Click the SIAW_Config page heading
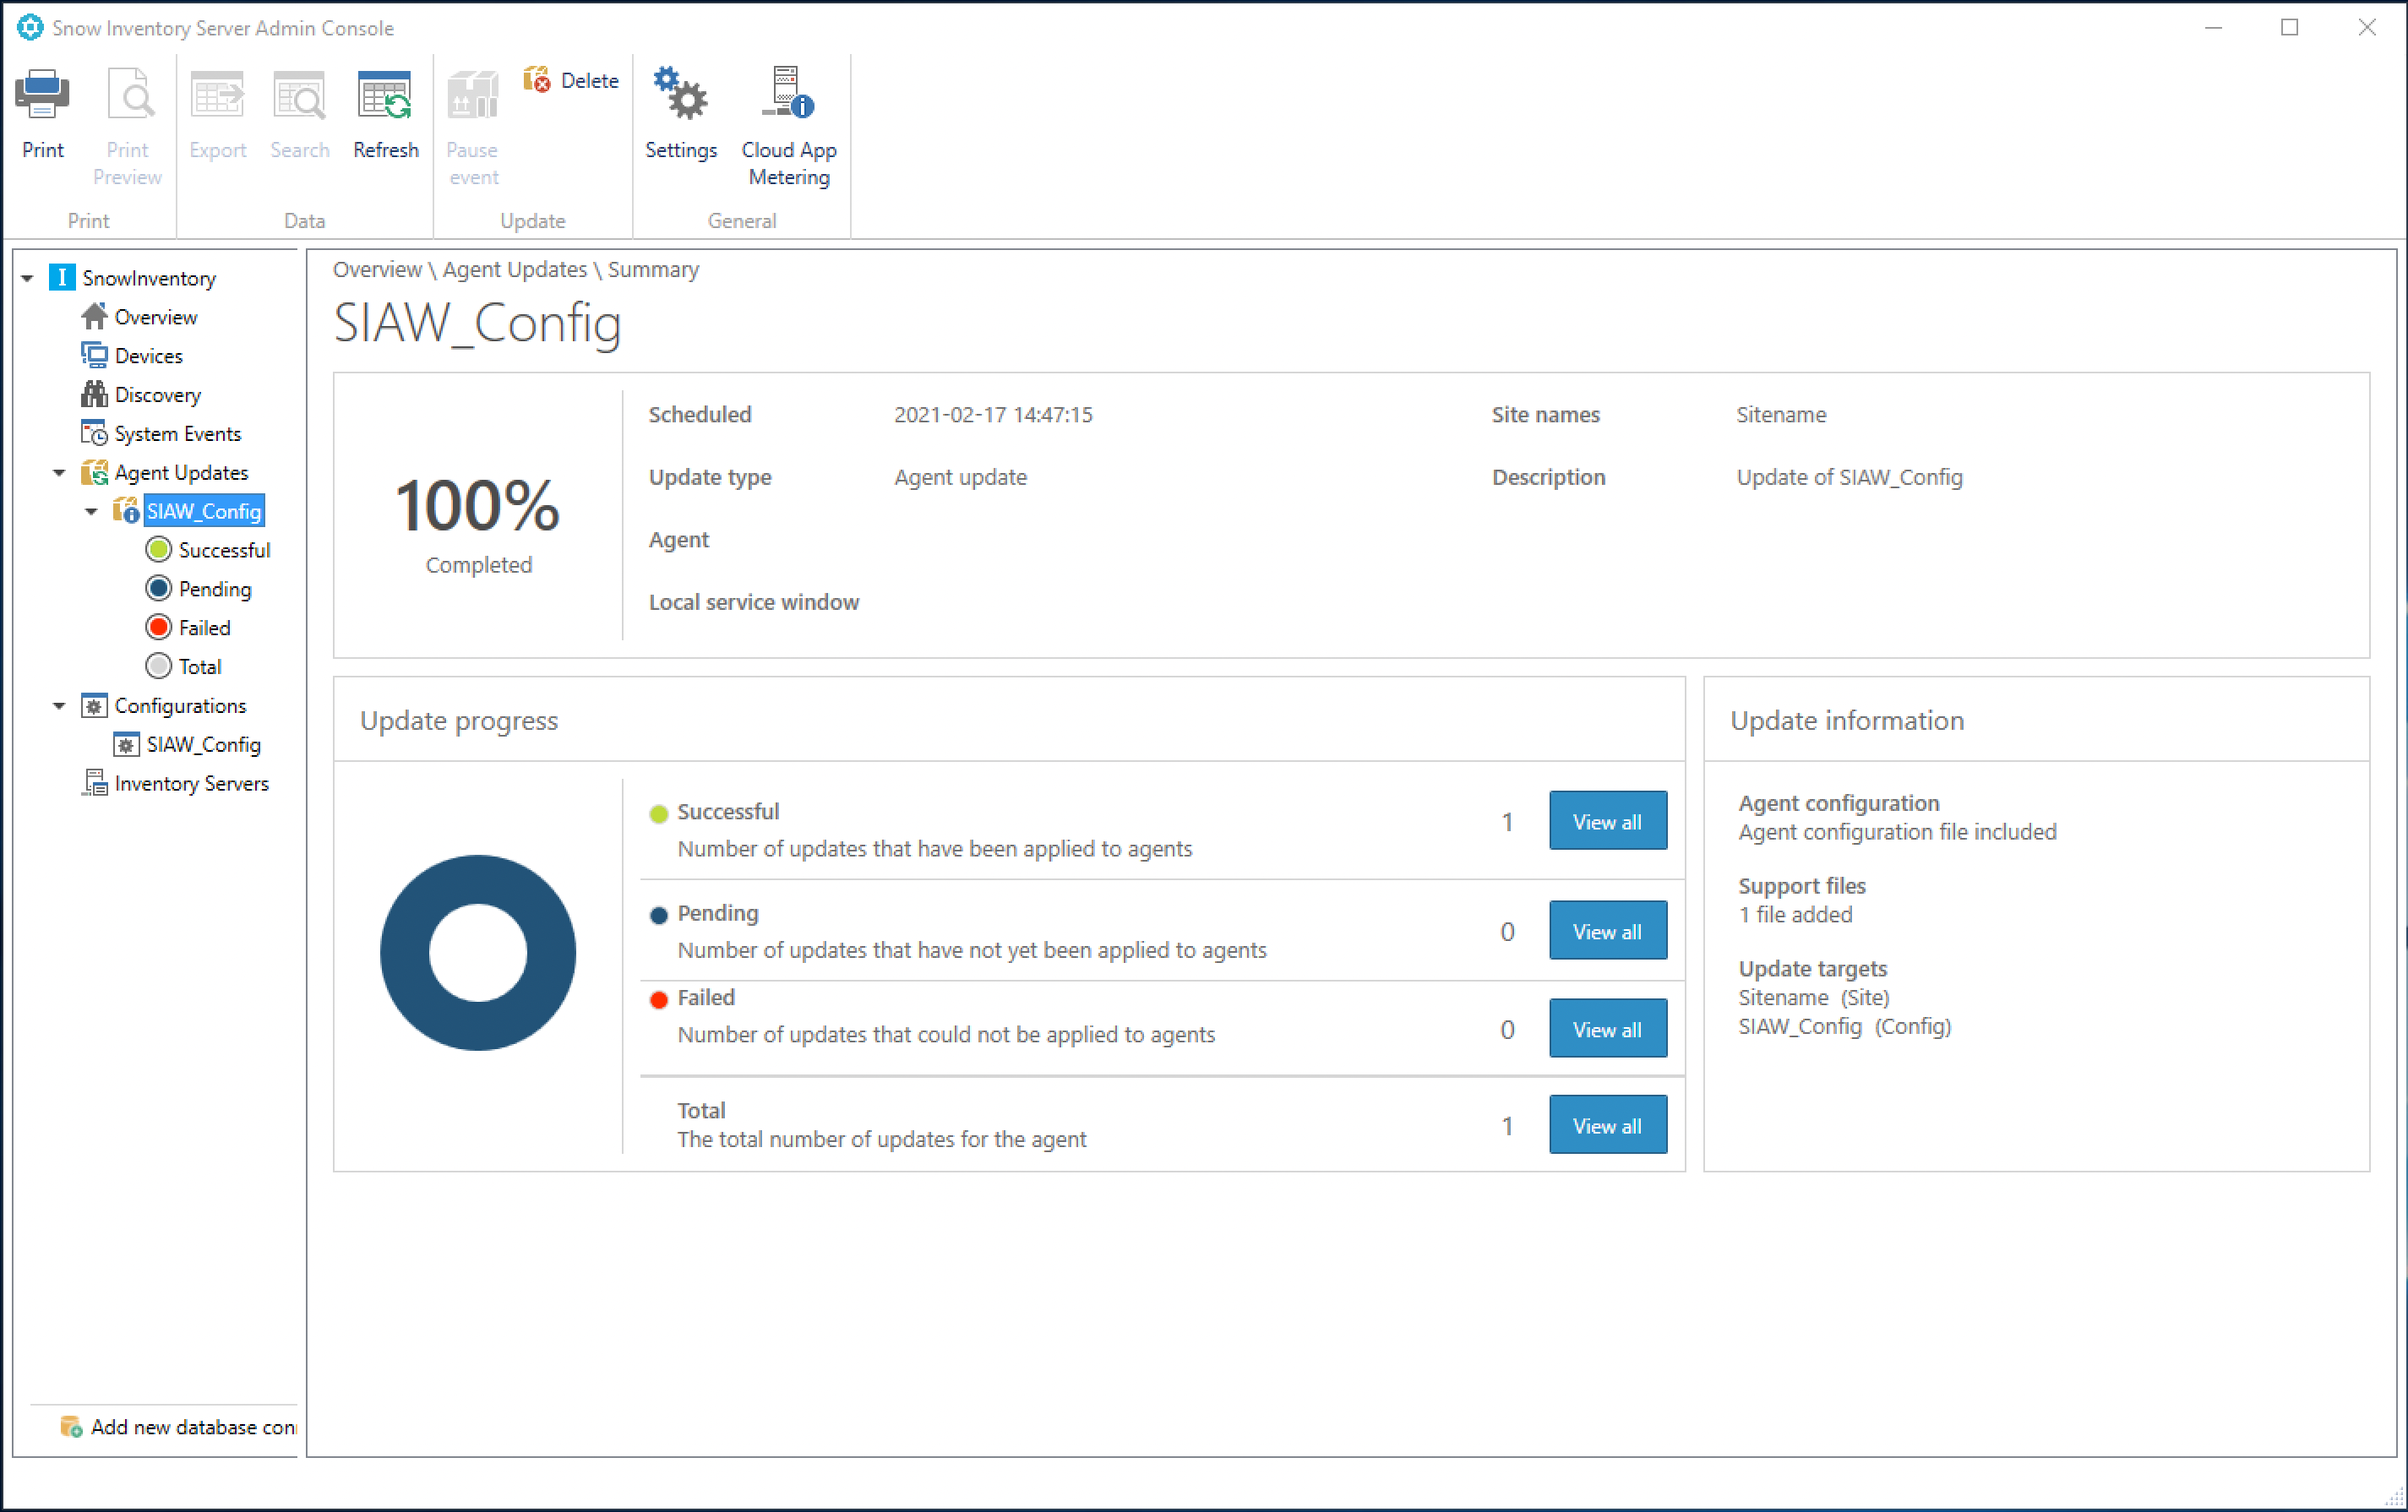The width and height of the screenshot is (2408, 1512). coord(478,323)
